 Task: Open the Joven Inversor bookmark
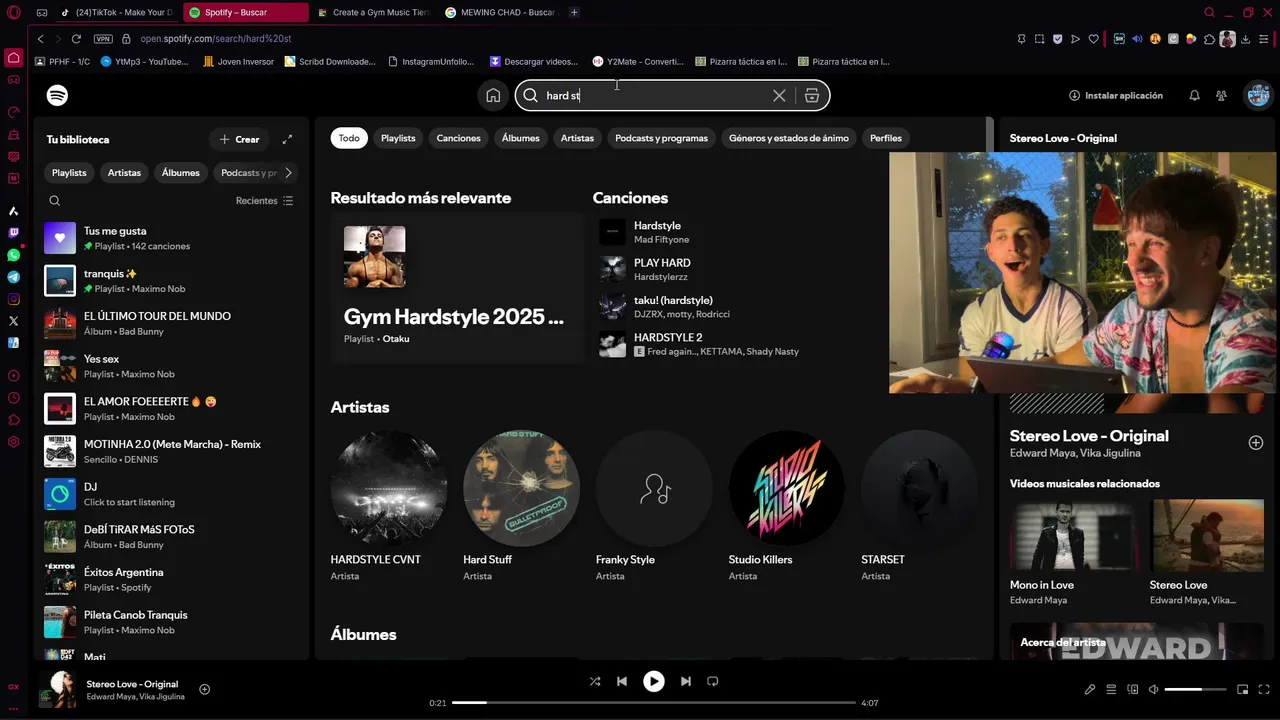(238, 61)
